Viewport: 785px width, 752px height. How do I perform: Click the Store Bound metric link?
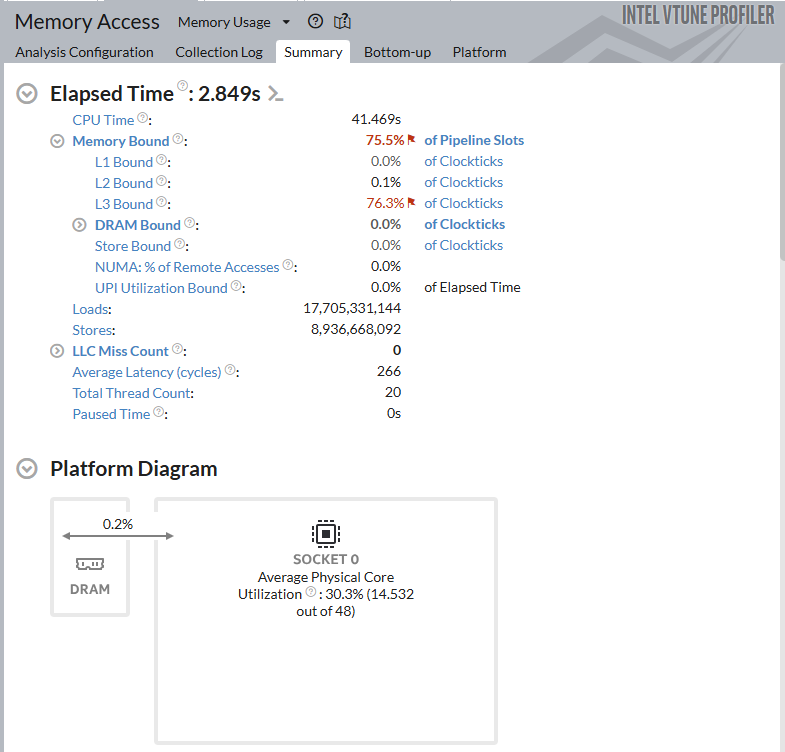133,246
